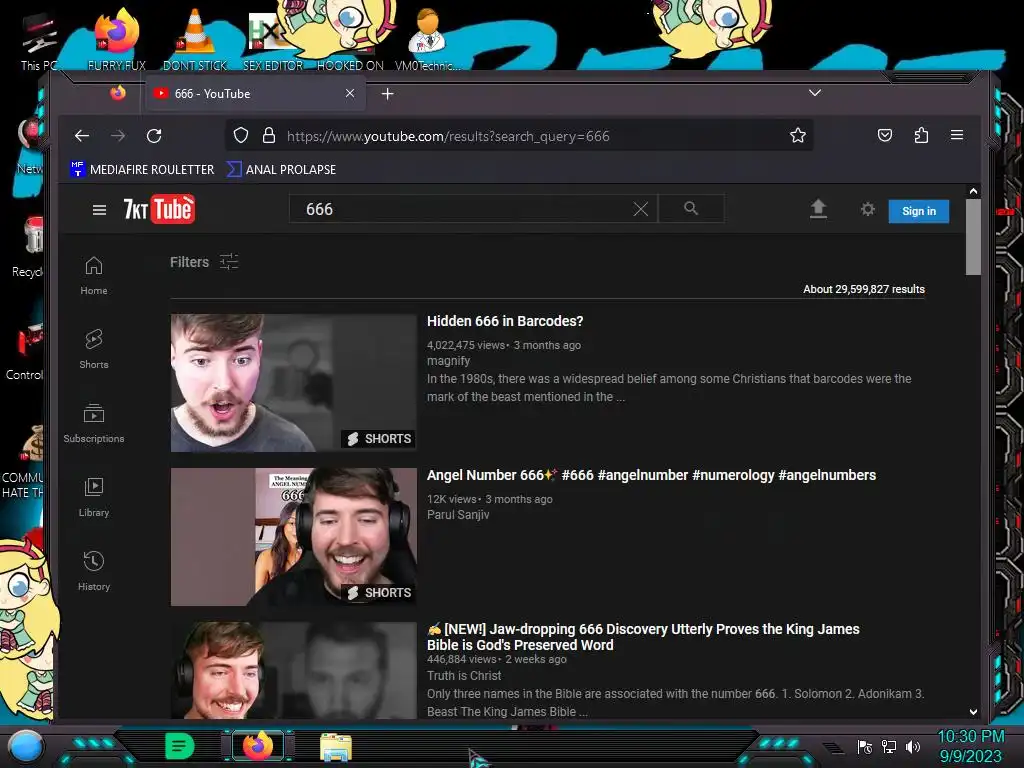Open History in the sidebar
This screenshot has width=1024, height=768.
94,571
